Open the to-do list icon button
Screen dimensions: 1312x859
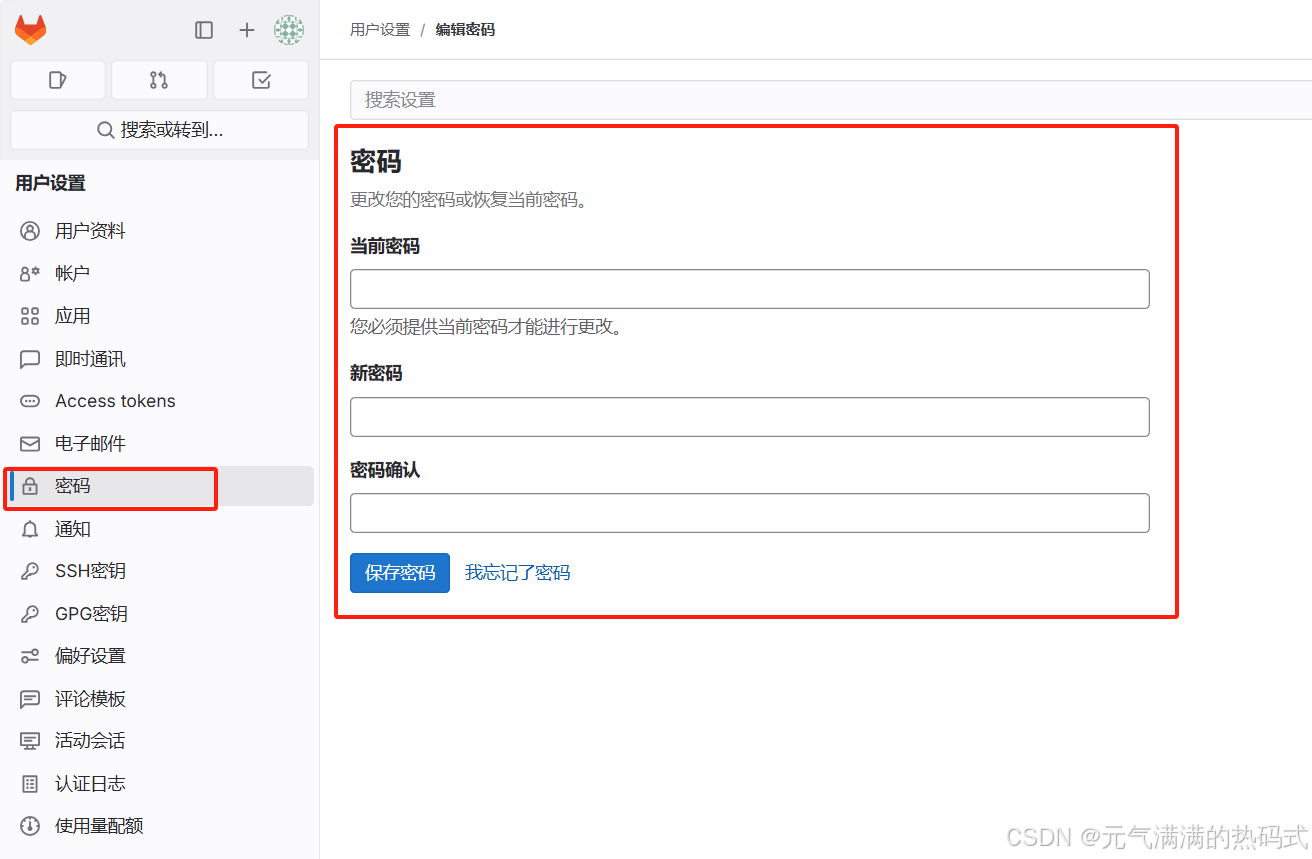click(261, 80)
